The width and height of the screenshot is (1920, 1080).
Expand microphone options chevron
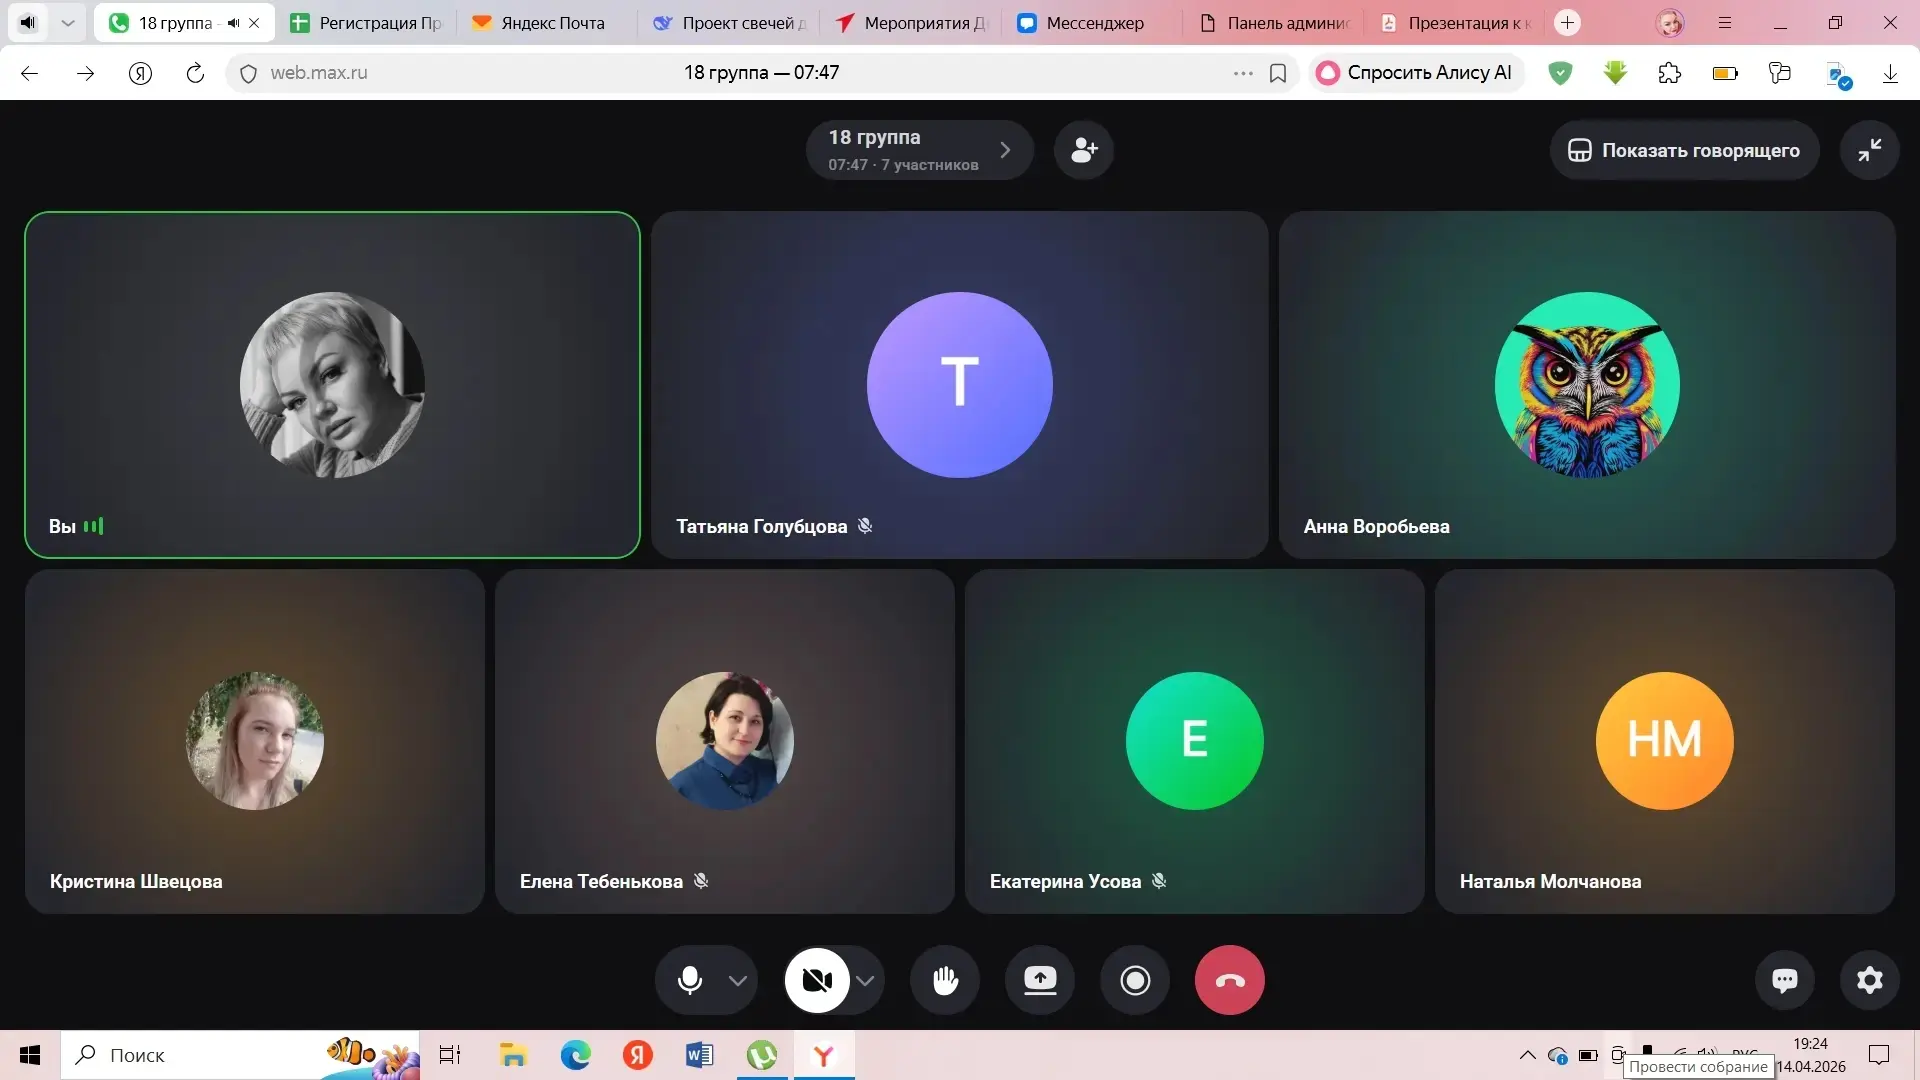click(x=738, y=980)
